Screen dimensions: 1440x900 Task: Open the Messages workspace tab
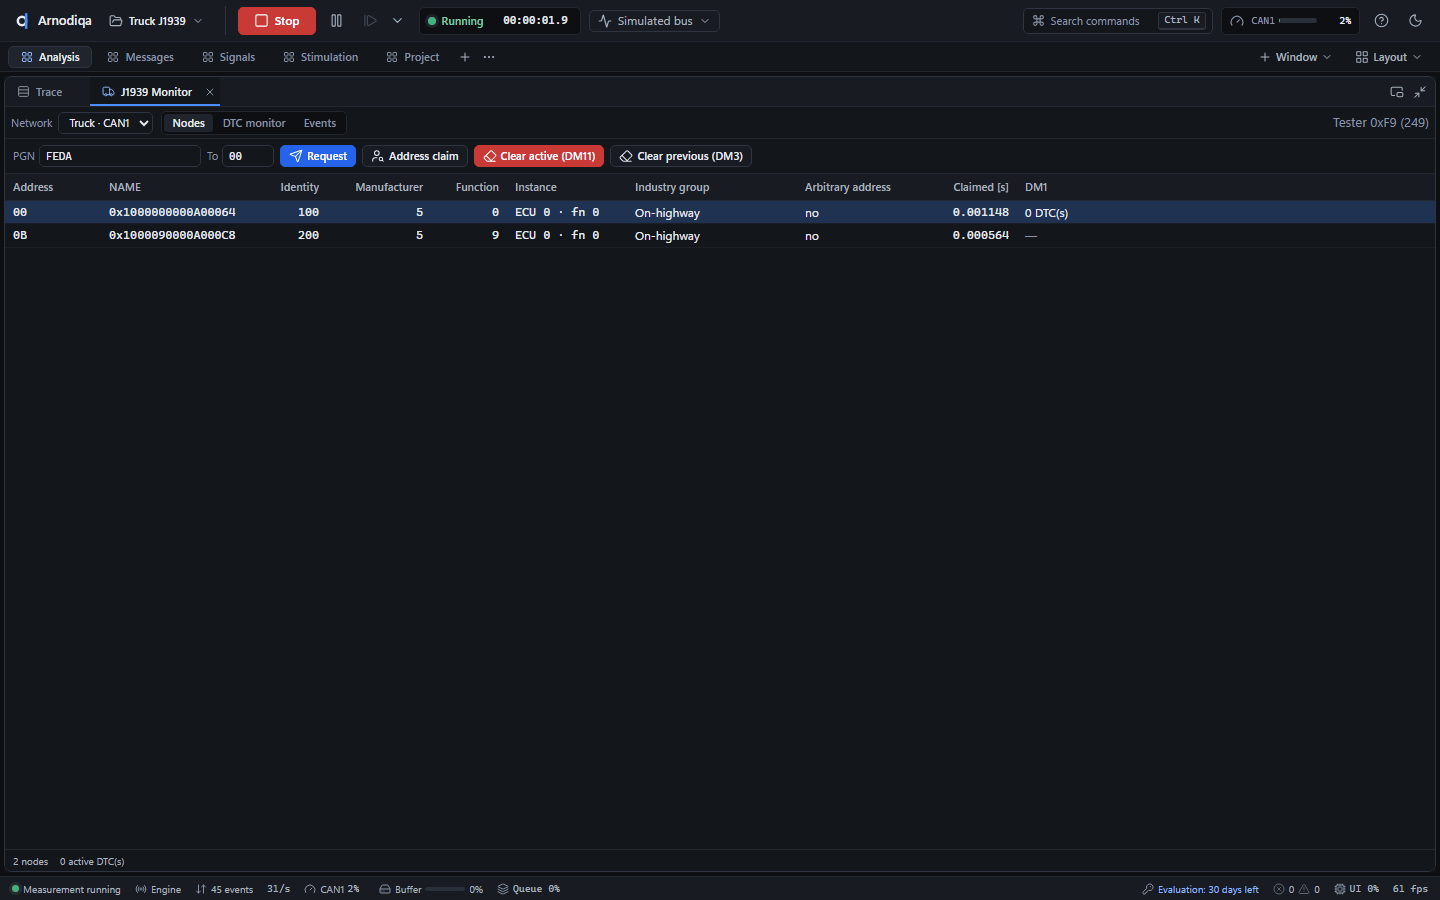click(141, 57)
